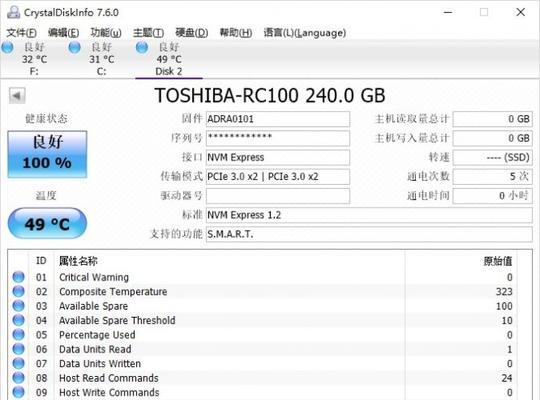Select the Host Write Commands attribute name

[x=109, y=393]
